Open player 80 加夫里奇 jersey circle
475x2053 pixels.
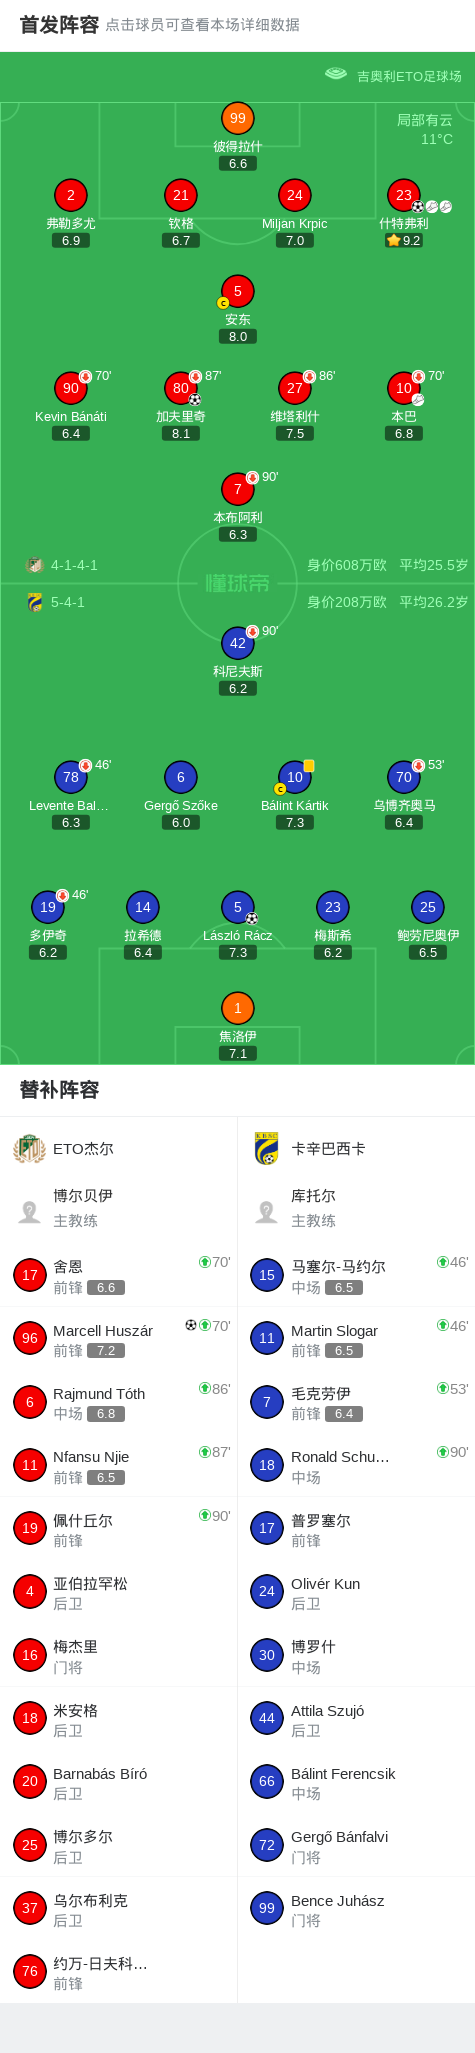[x=180, y=388]
